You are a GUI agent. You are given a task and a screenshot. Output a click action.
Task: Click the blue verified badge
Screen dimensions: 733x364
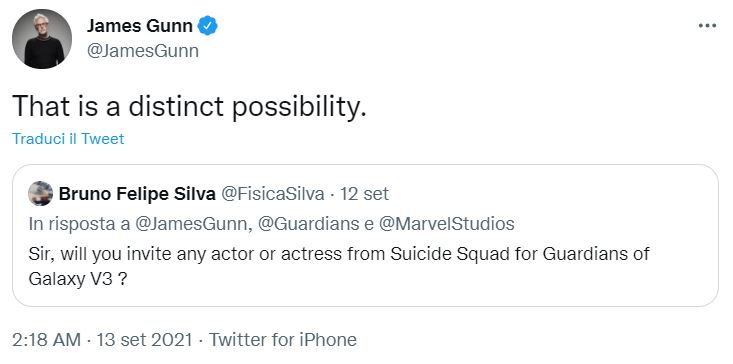208,26
